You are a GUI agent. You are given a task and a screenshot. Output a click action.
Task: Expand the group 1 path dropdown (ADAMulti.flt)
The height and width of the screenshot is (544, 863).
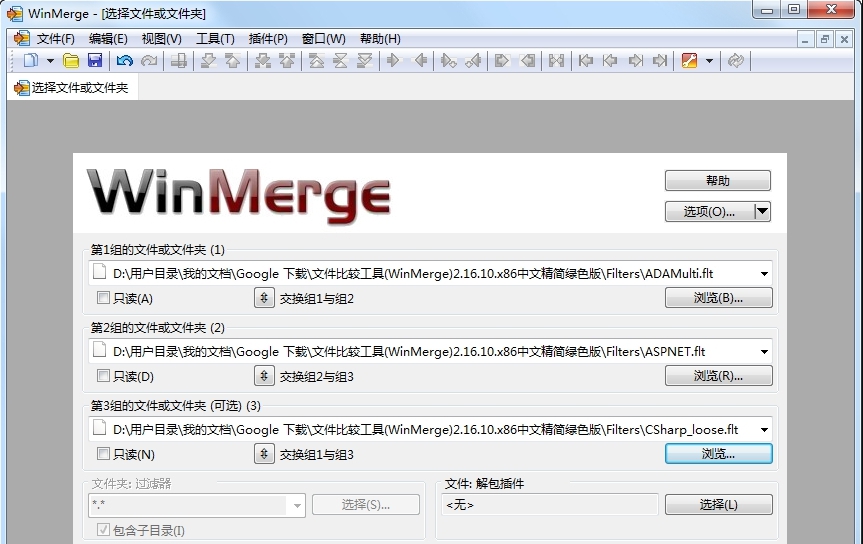tap(764, 274)
